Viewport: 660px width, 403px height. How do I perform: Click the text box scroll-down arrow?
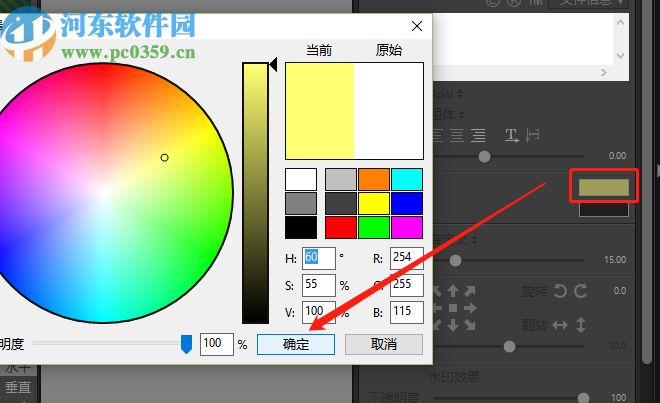coord(620,56)
